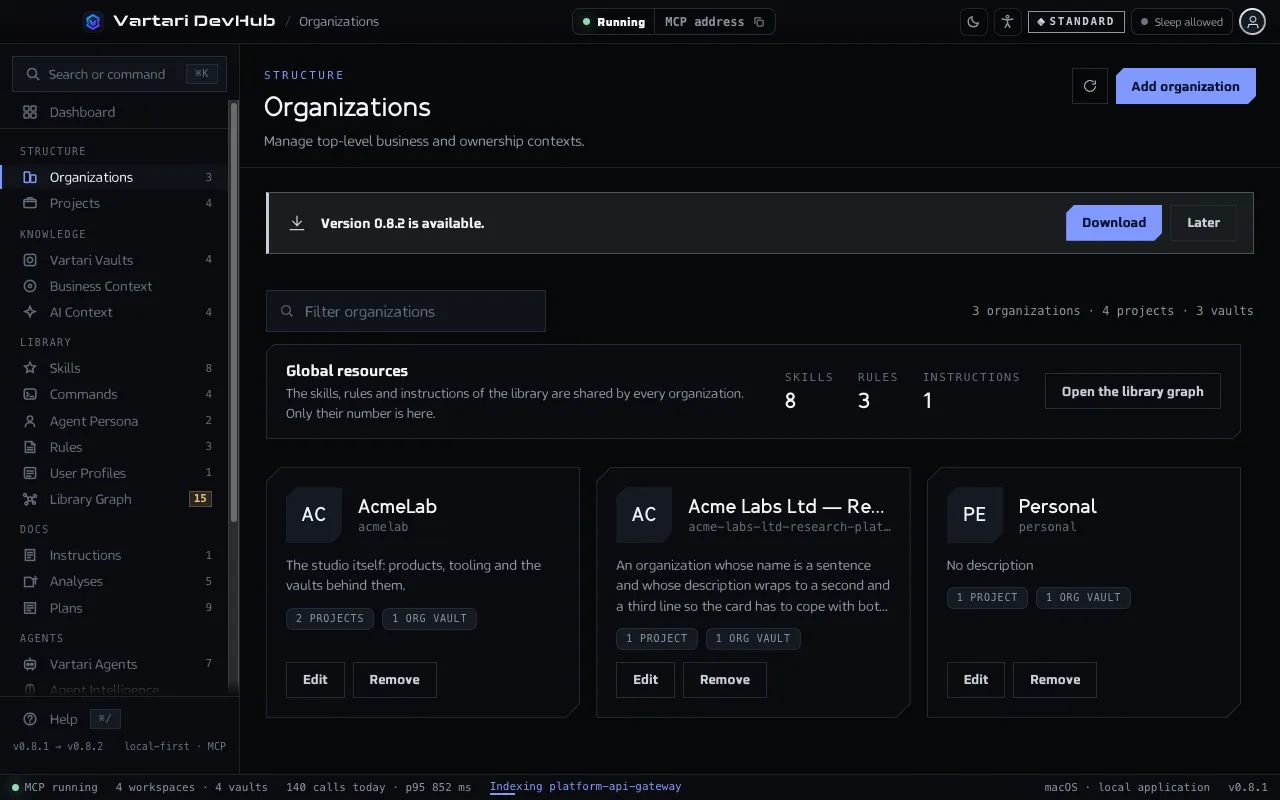The width and height of the screenshot is (1280, 800).
Task: Select Projects in the sidebar
Action: click(x=114, y=203)
